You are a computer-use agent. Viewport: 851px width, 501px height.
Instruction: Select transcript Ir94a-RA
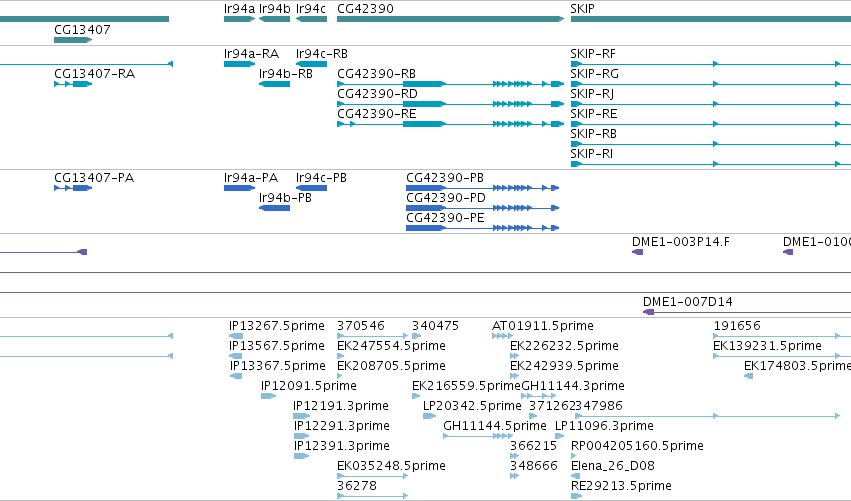[239, 64]
